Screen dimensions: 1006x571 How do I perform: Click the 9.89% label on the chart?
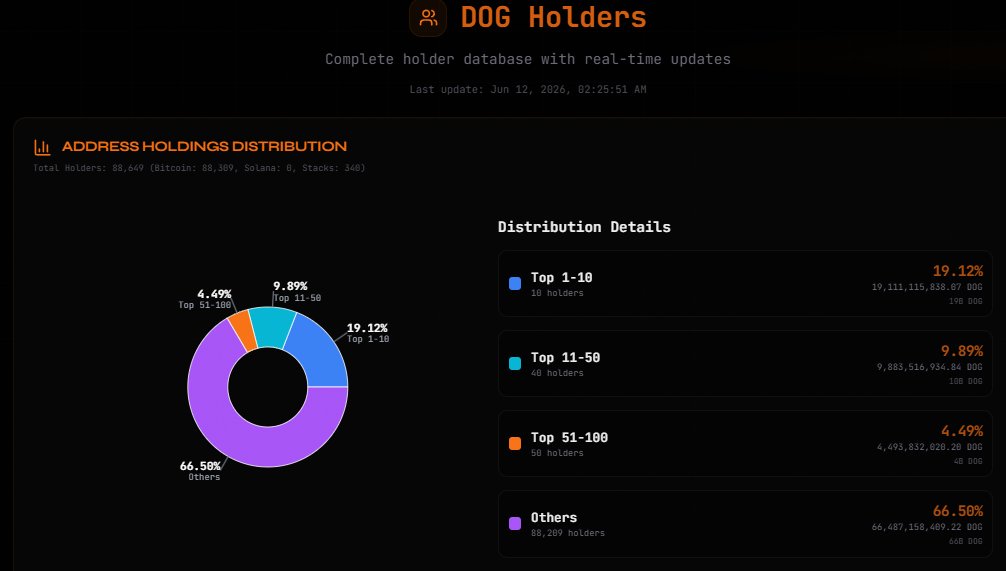tap(290, 286)
